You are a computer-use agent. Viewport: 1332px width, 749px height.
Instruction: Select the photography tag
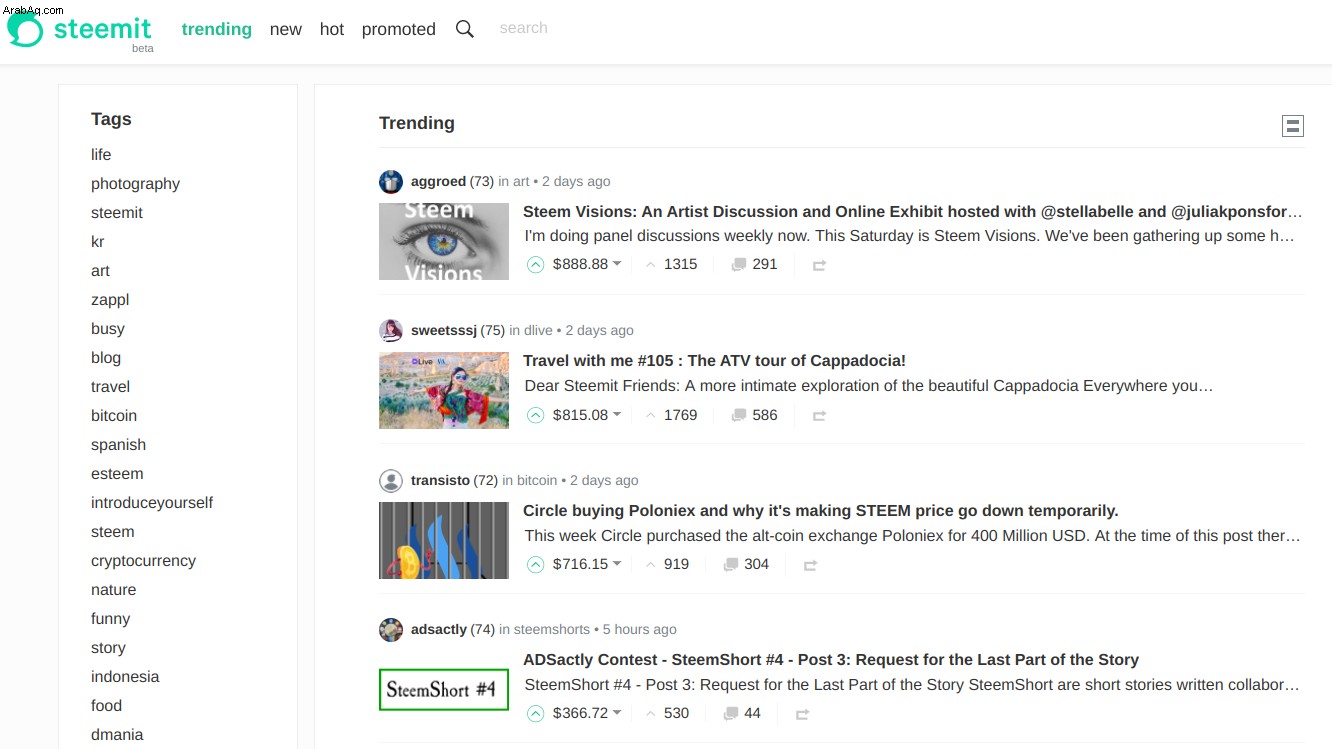(135, 184)
